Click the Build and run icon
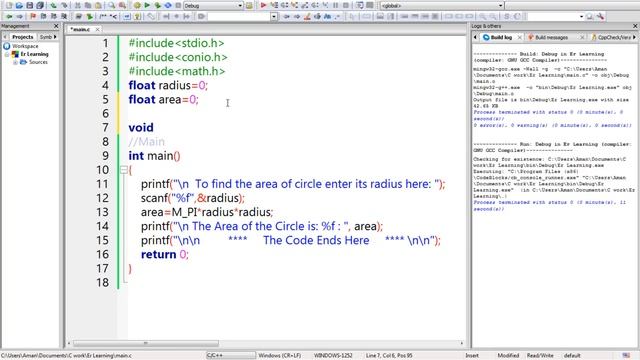Screen dimensions: 640x360 [158, 5]
